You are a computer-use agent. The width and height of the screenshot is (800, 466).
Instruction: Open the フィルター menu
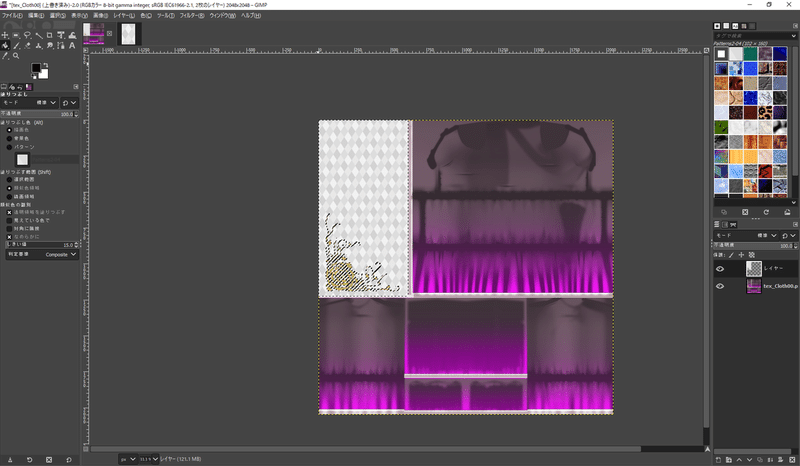pos(191,16)
